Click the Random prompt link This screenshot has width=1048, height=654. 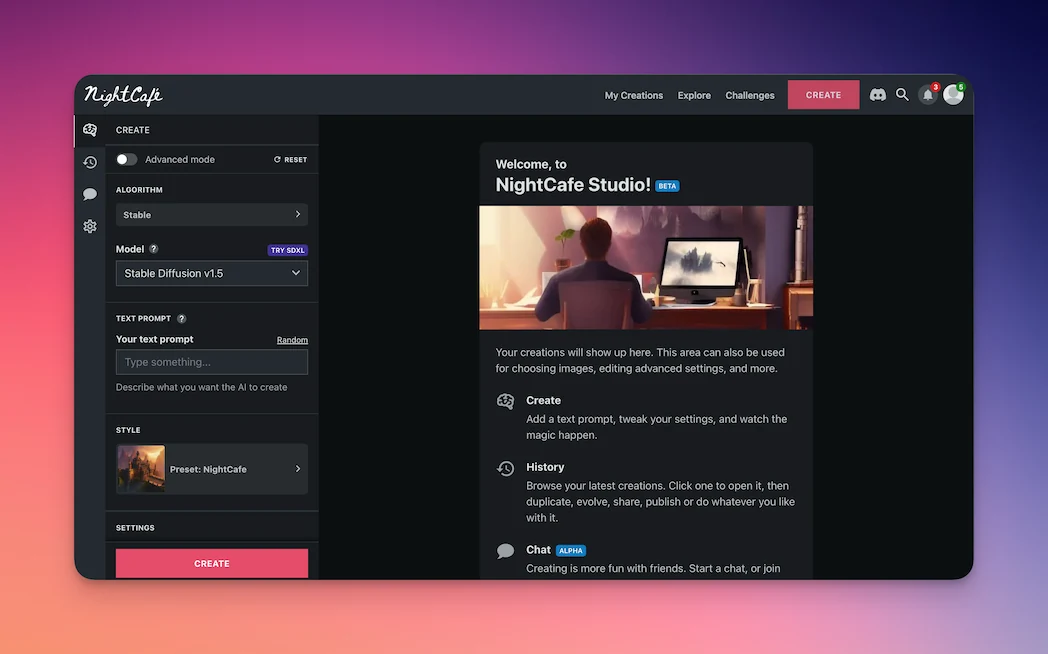point(292,340)
